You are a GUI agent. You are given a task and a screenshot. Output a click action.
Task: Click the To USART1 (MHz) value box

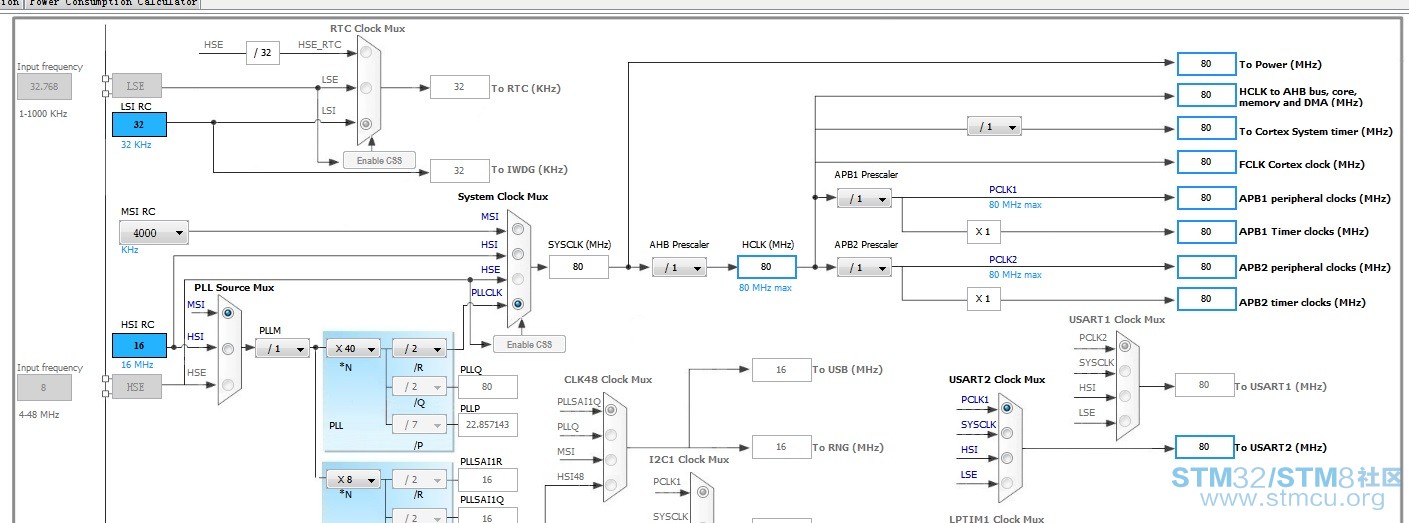(x=1204, y=385)
